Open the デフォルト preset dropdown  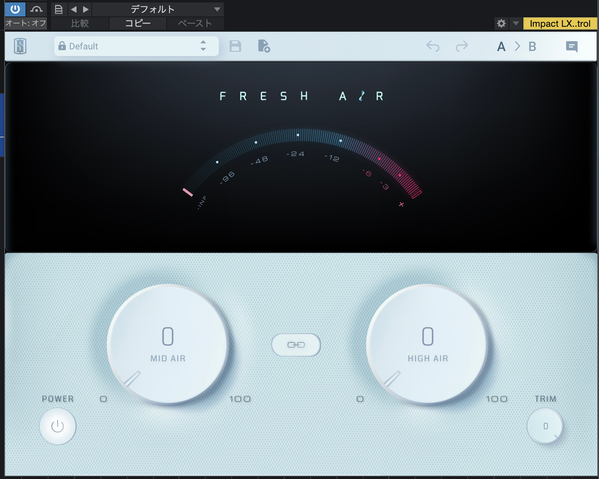coord(158,9)
